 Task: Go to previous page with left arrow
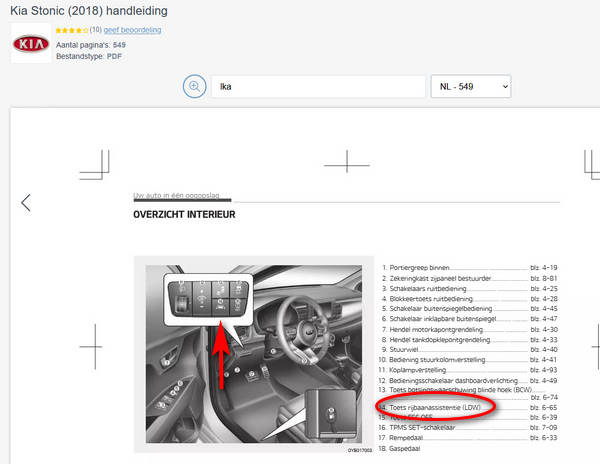26,203
